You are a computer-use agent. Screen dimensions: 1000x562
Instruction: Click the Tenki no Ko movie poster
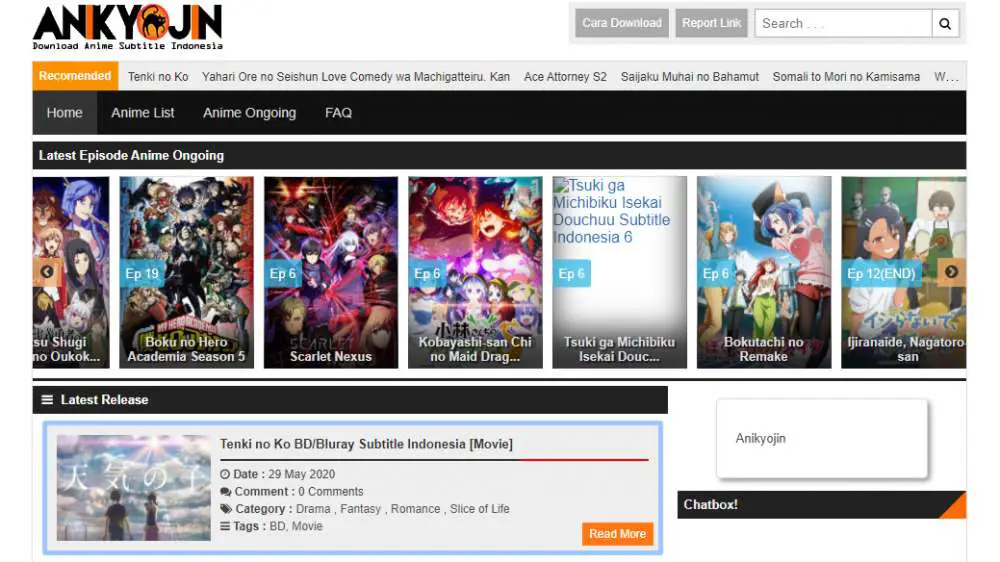click(134, 488)
